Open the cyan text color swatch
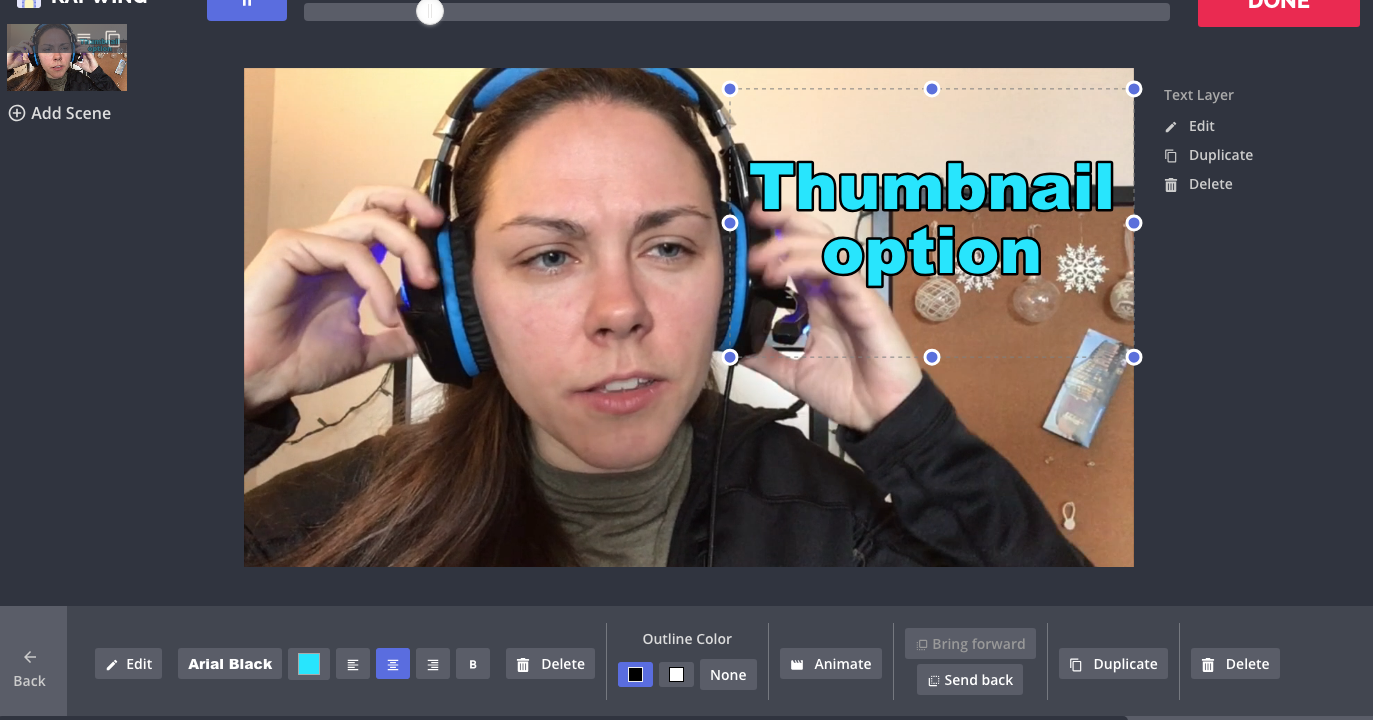The width and height of the screenshot is (1373, 720). tap(309, 664)
